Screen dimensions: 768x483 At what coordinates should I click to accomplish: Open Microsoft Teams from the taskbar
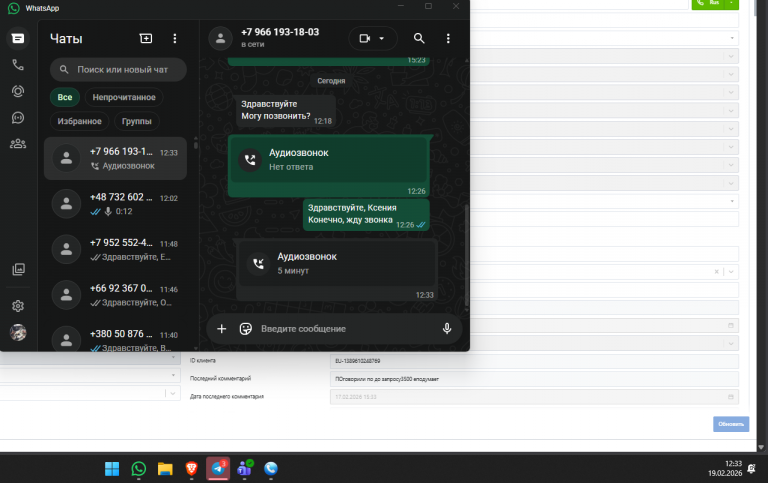coord(244,469)
